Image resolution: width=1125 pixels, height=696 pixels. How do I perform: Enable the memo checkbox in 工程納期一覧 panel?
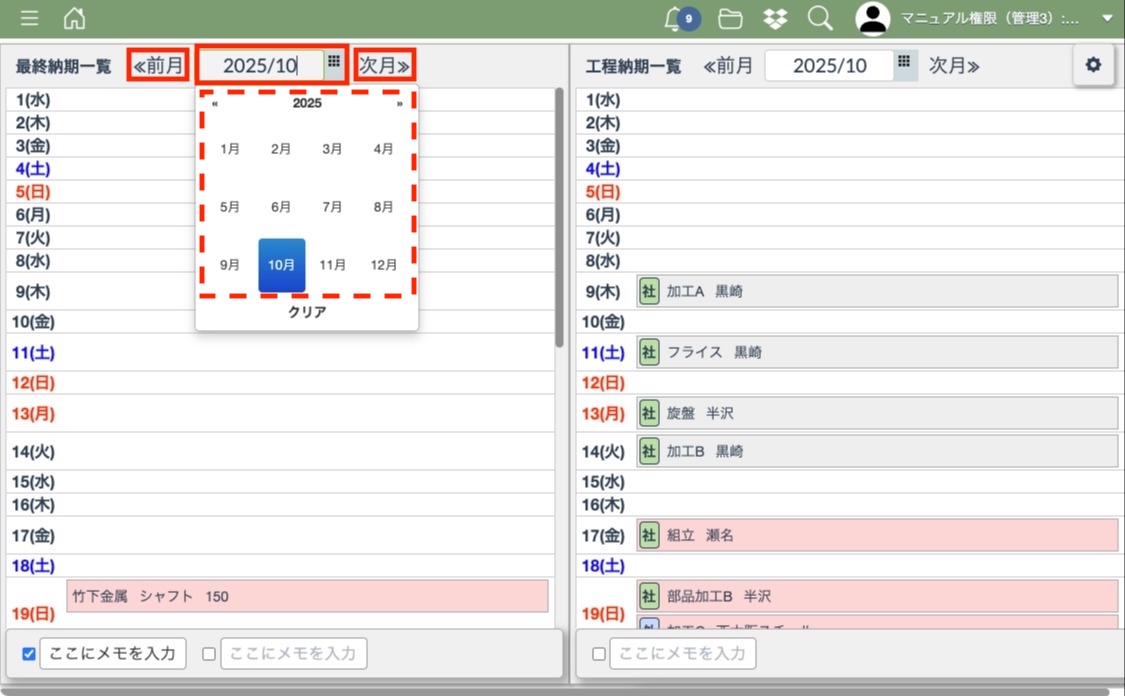coord(599,654)
